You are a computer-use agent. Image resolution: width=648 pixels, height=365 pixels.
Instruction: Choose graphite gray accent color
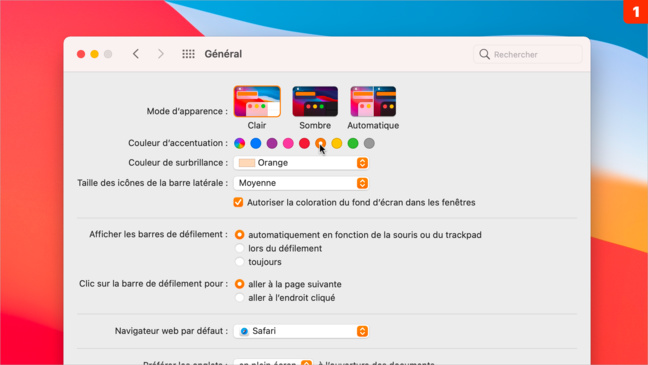pyautogui.click(x=369, y=143)
